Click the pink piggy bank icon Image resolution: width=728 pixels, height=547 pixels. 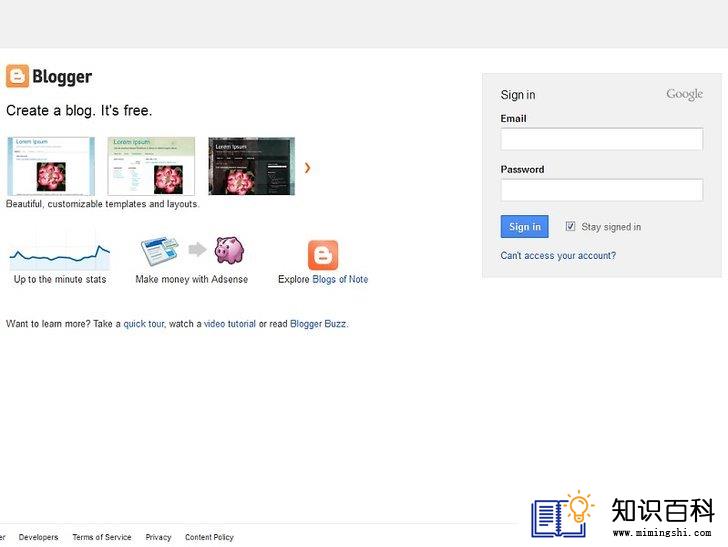(x=229, y=250)
